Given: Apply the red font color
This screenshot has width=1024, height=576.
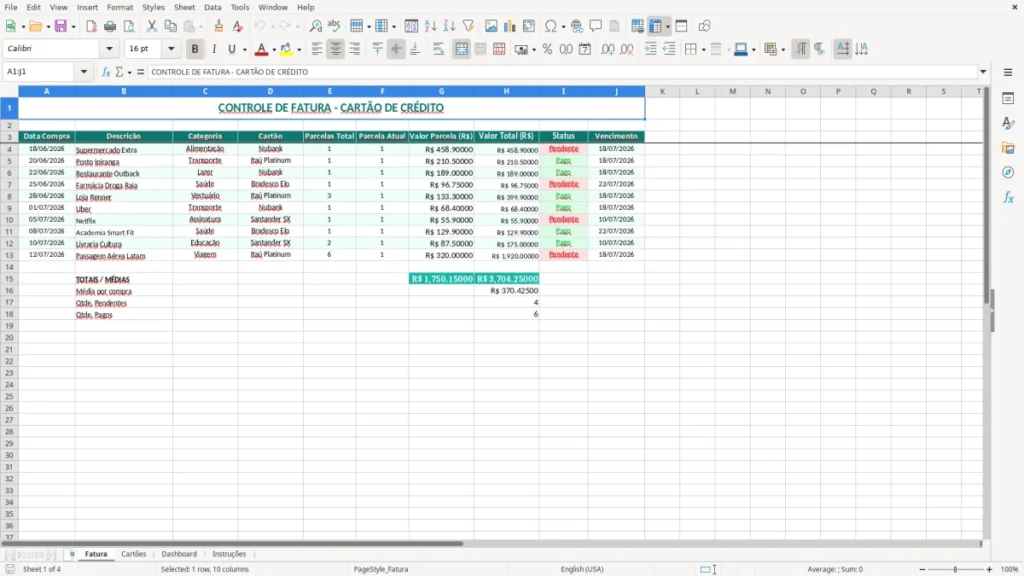Looking at the screenshot, I should tap(261, 49).
